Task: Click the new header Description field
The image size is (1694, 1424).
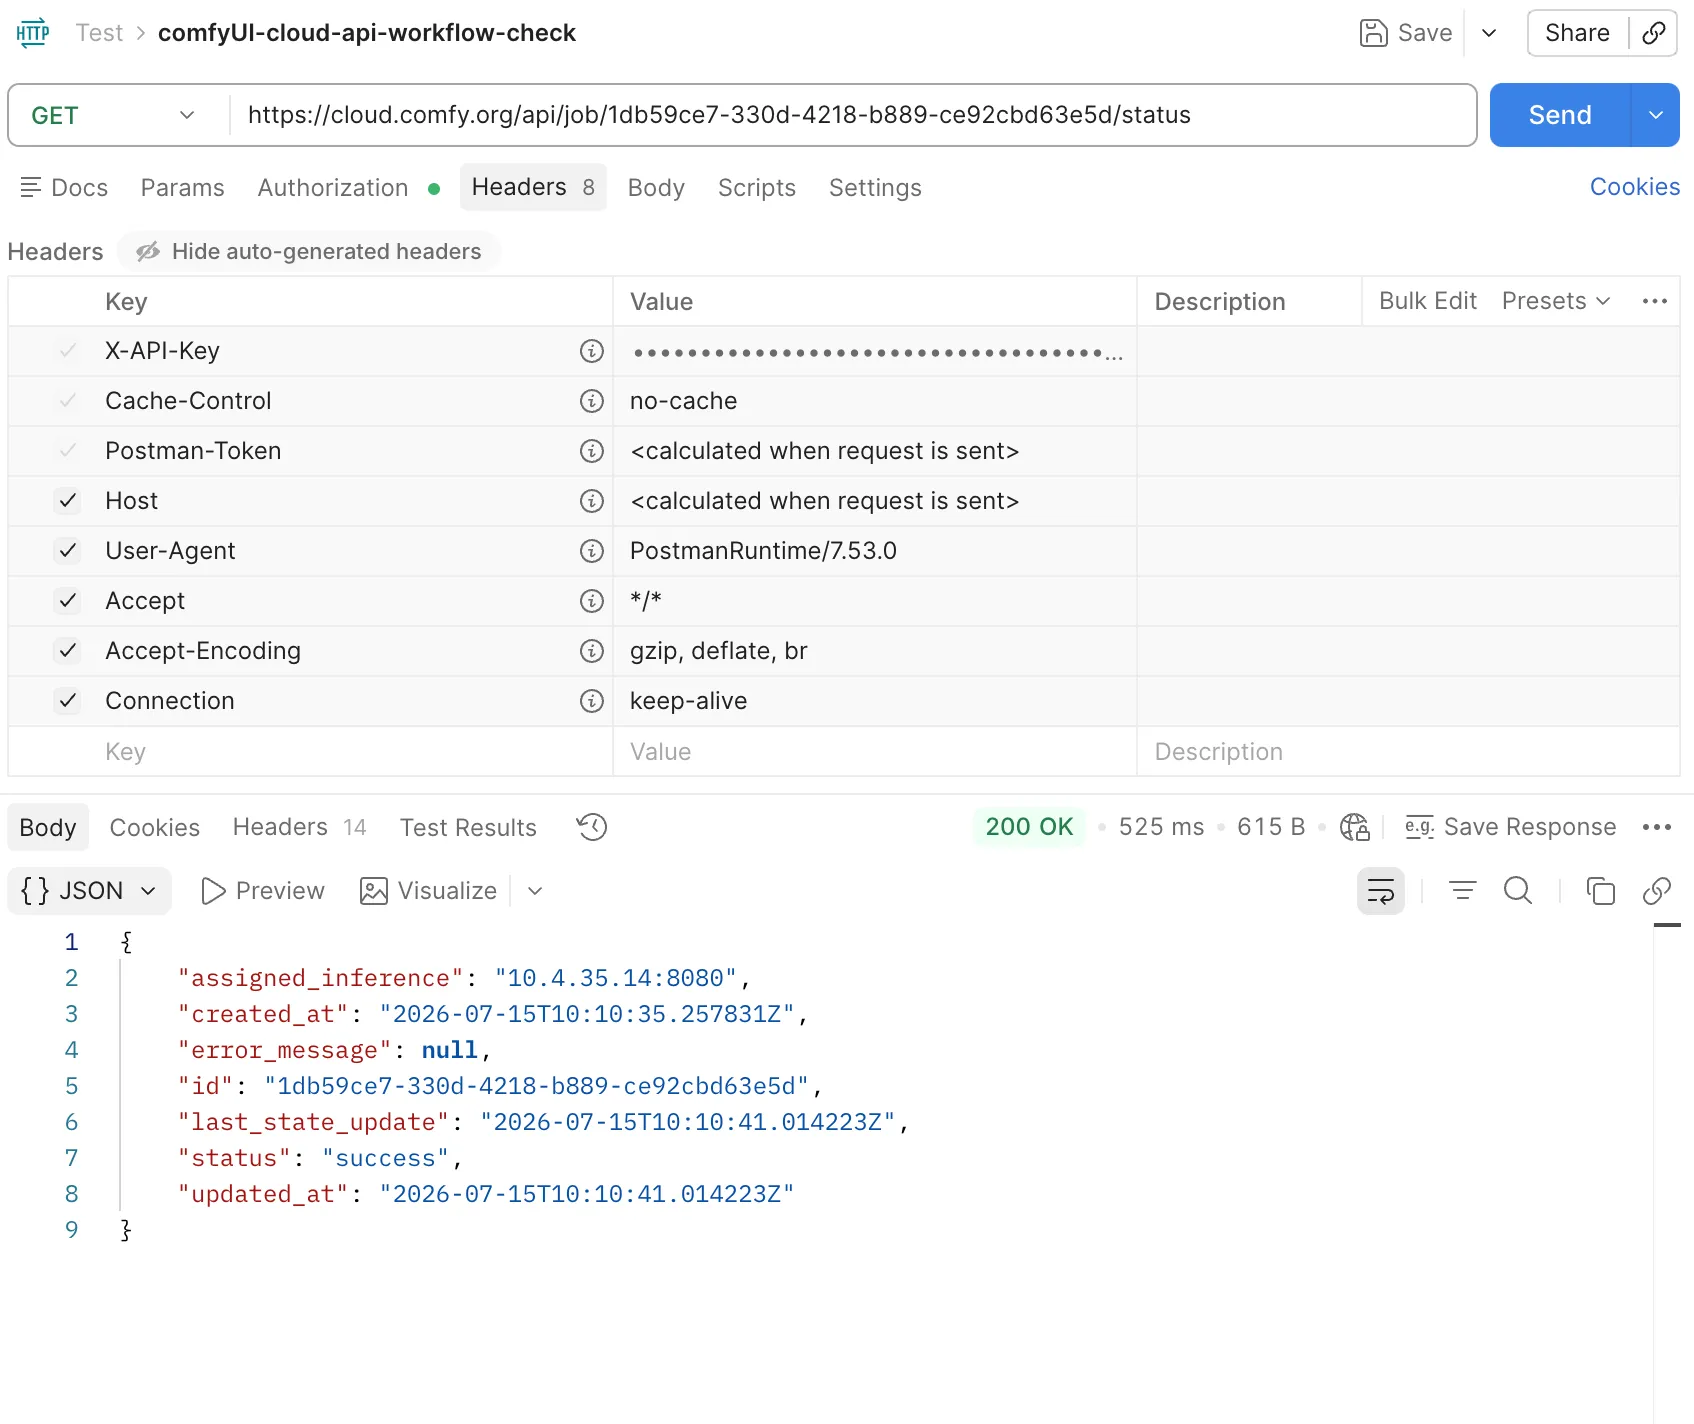Action: coord(1408,751)
